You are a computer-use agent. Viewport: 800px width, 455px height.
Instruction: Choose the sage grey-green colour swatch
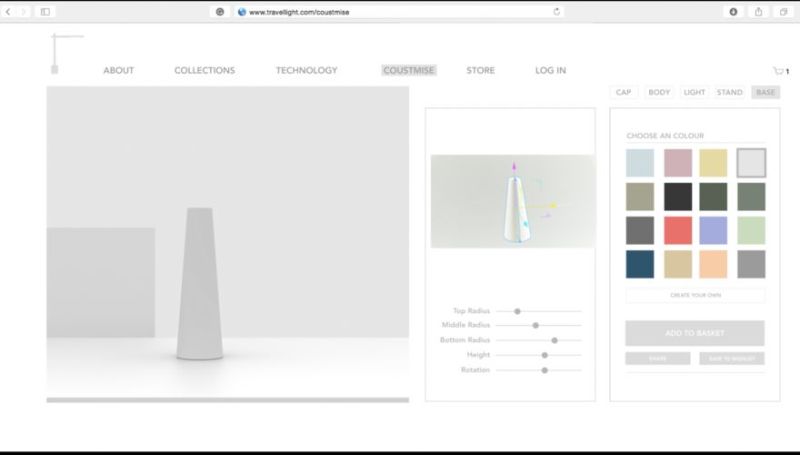[751, 197]
